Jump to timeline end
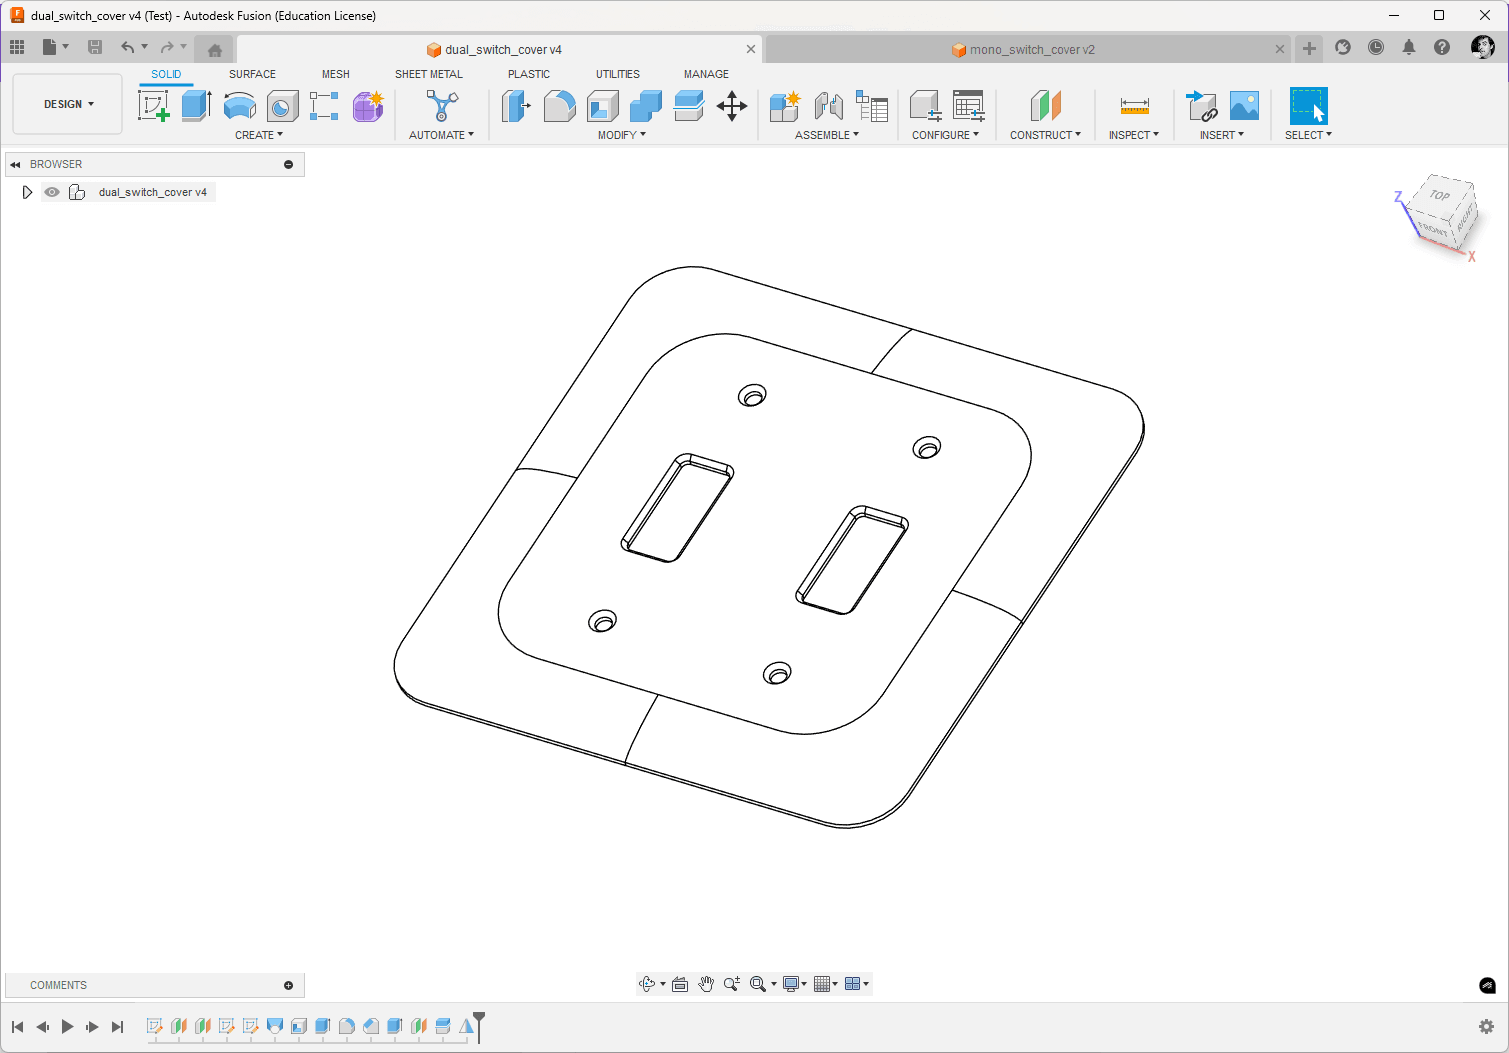 point(117,1027)
